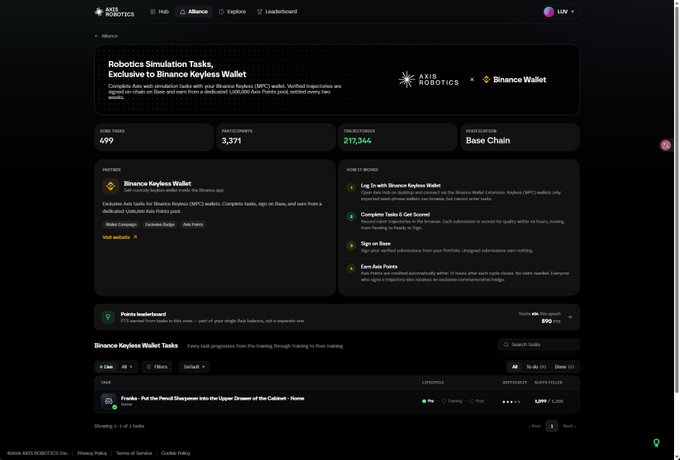The width and height of the screenshot is (680, 460).
Task: Open the Privacy Policy footer link
Action: (92, 453)
